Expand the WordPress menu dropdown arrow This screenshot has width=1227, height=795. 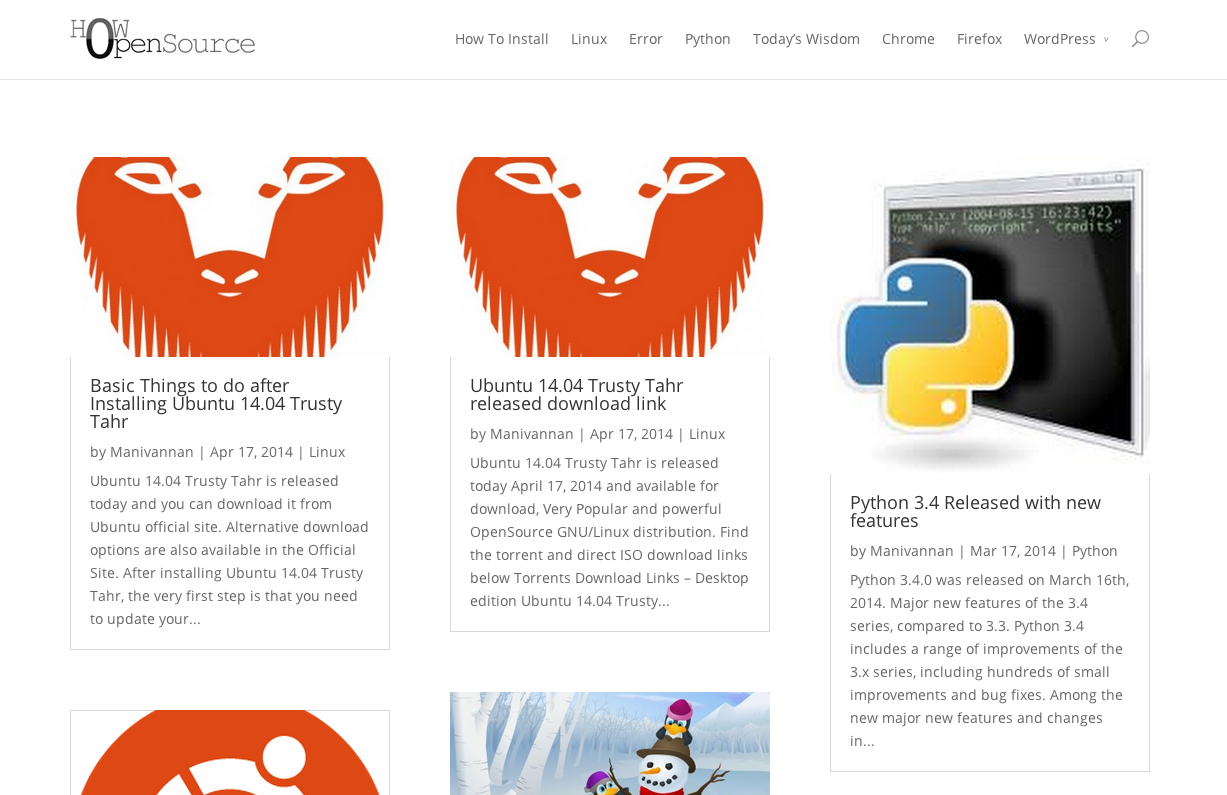pos(1106,40)
